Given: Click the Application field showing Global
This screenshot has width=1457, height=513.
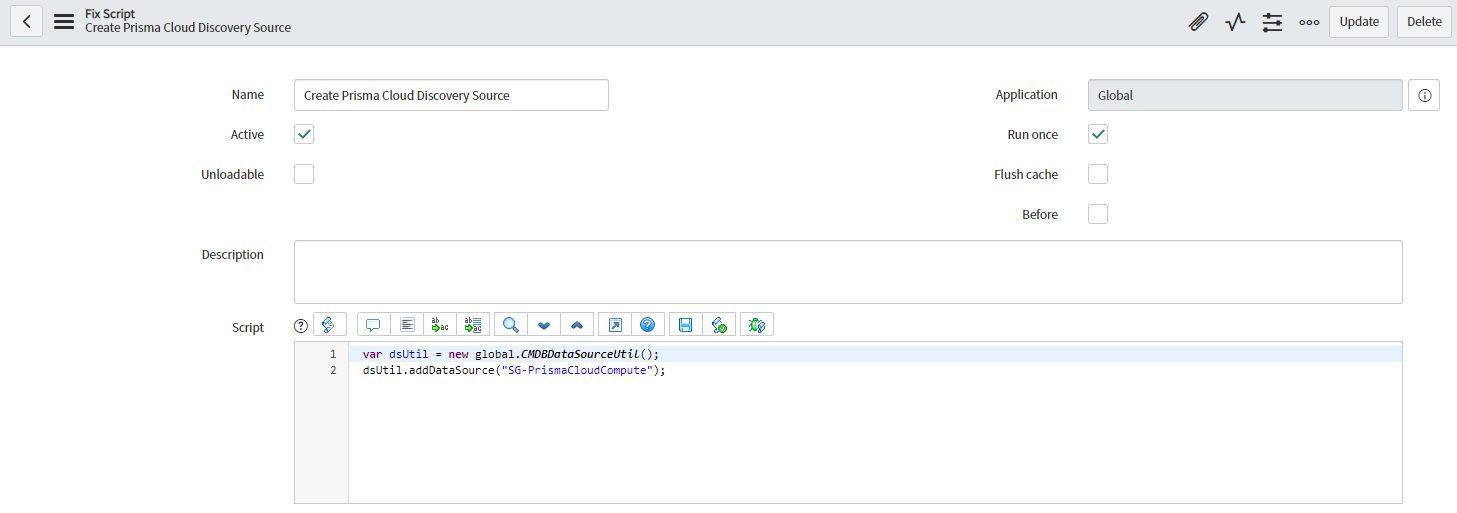Looking at the screenshot, I should 1245,95.
